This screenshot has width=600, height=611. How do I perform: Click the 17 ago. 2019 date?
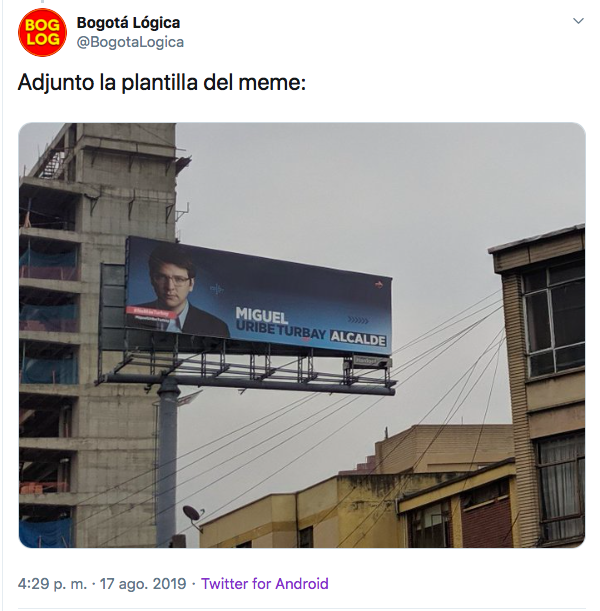point(143,584)
